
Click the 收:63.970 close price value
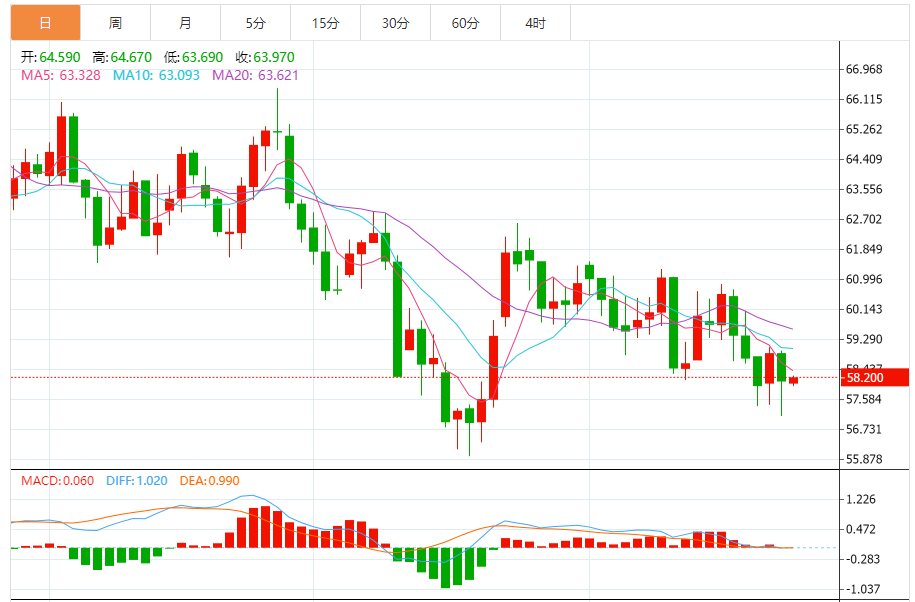pos(265,57)
